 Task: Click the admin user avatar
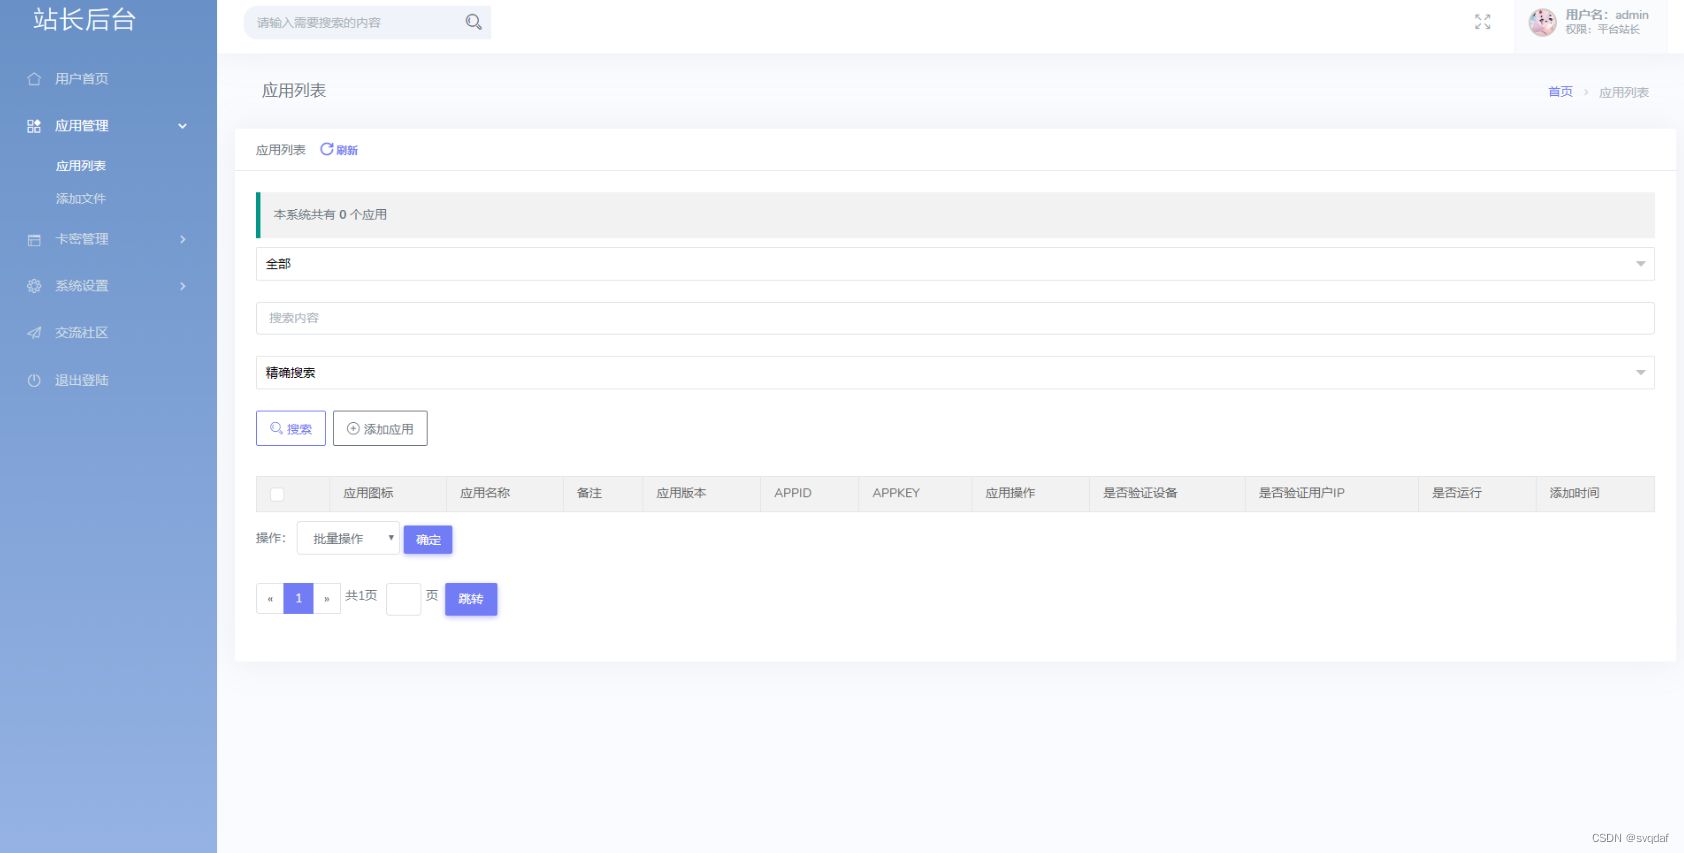click(x=1542, y=22)
